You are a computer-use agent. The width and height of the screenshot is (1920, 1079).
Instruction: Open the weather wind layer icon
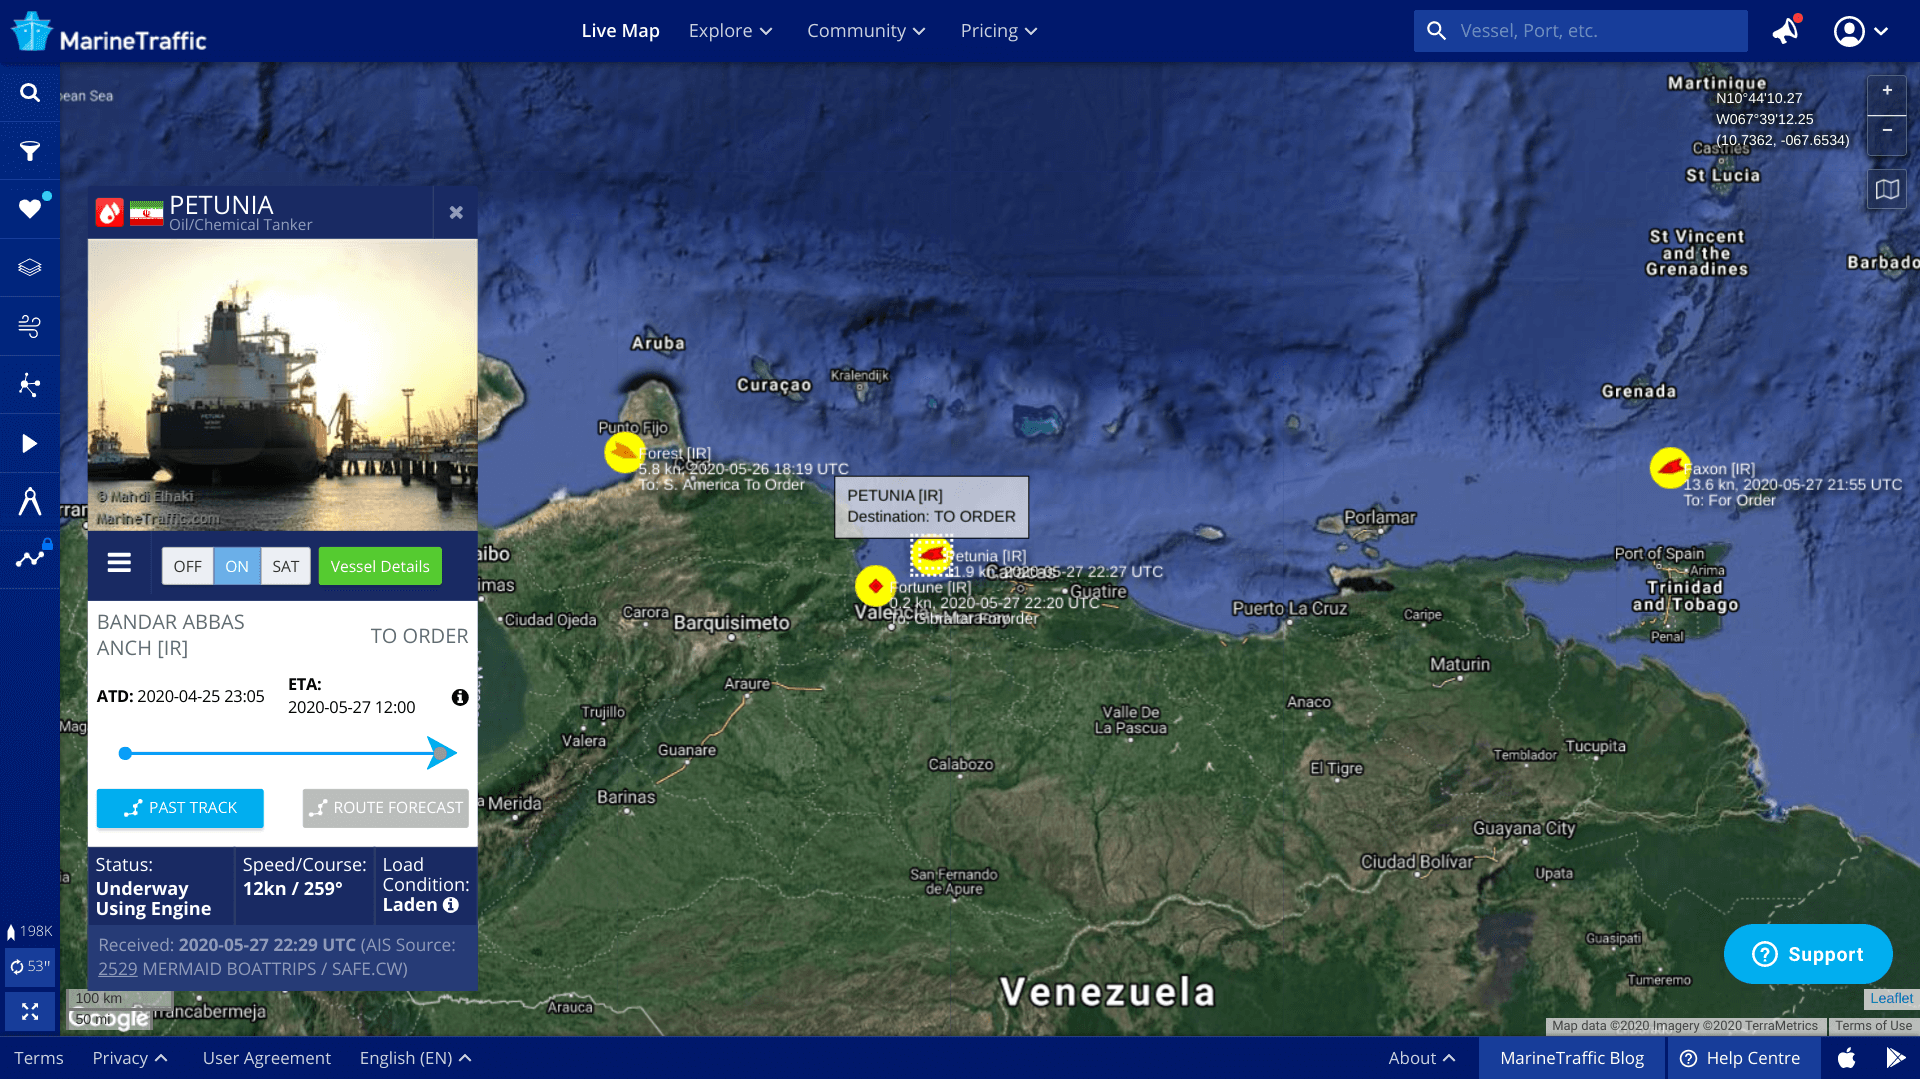click(x=30, y=326)
